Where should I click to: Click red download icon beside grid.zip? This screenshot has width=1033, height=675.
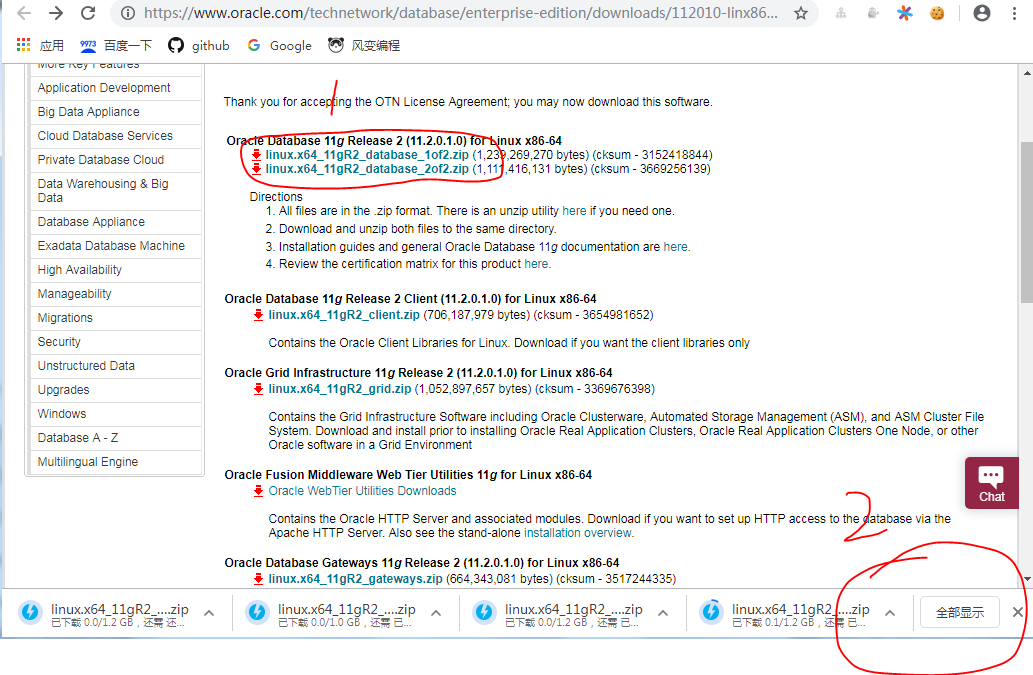258,389
